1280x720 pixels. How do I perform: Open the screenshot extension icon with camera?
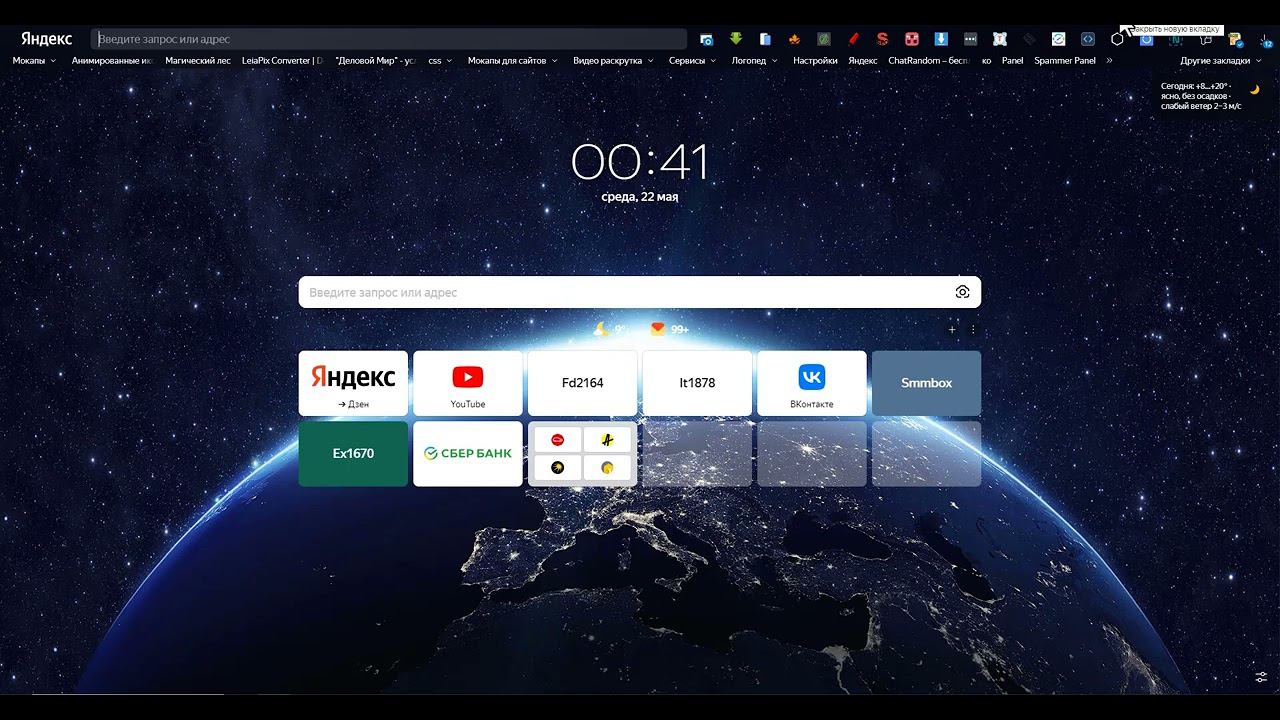pos(706,39)
